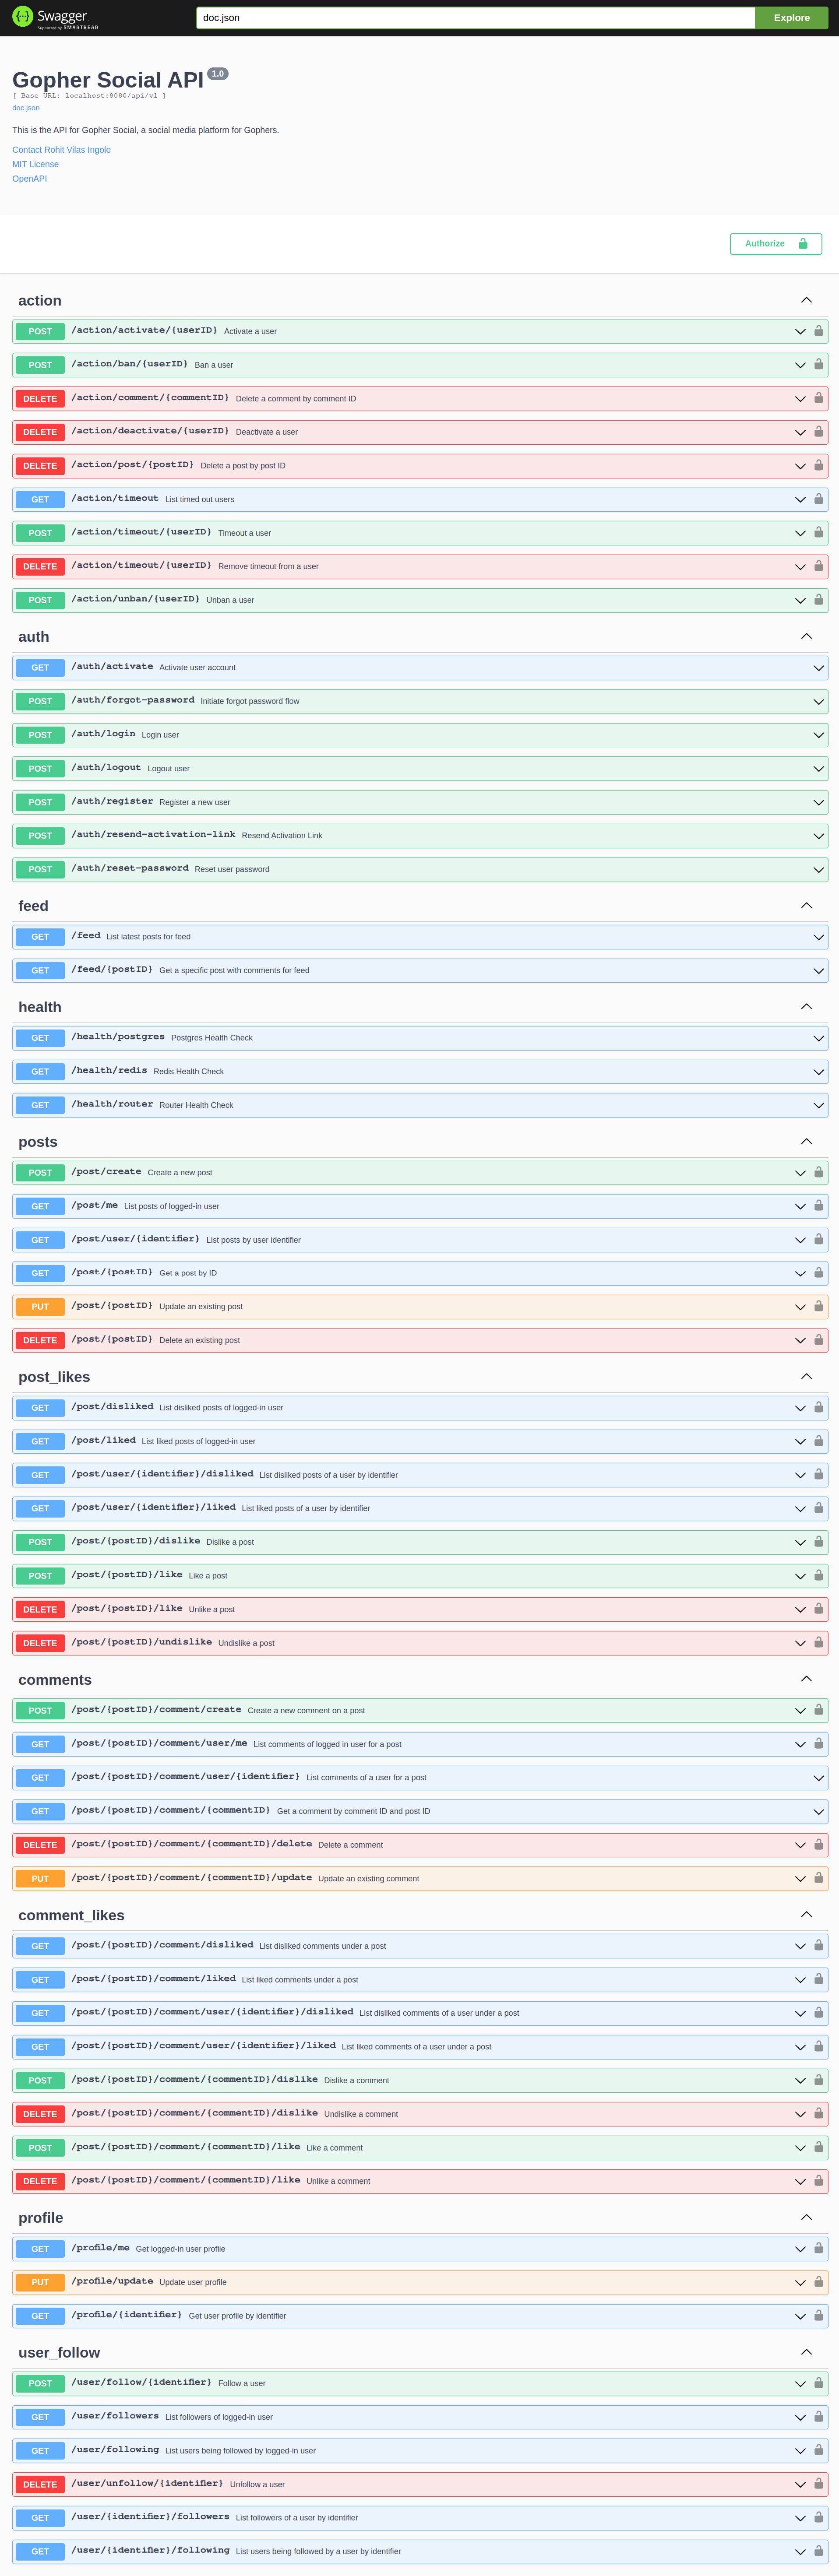Image resolution: width=839 pixels, height=2576 pixels.
Task: Collapse the comment_likes section
Action: coord(806,1914)
